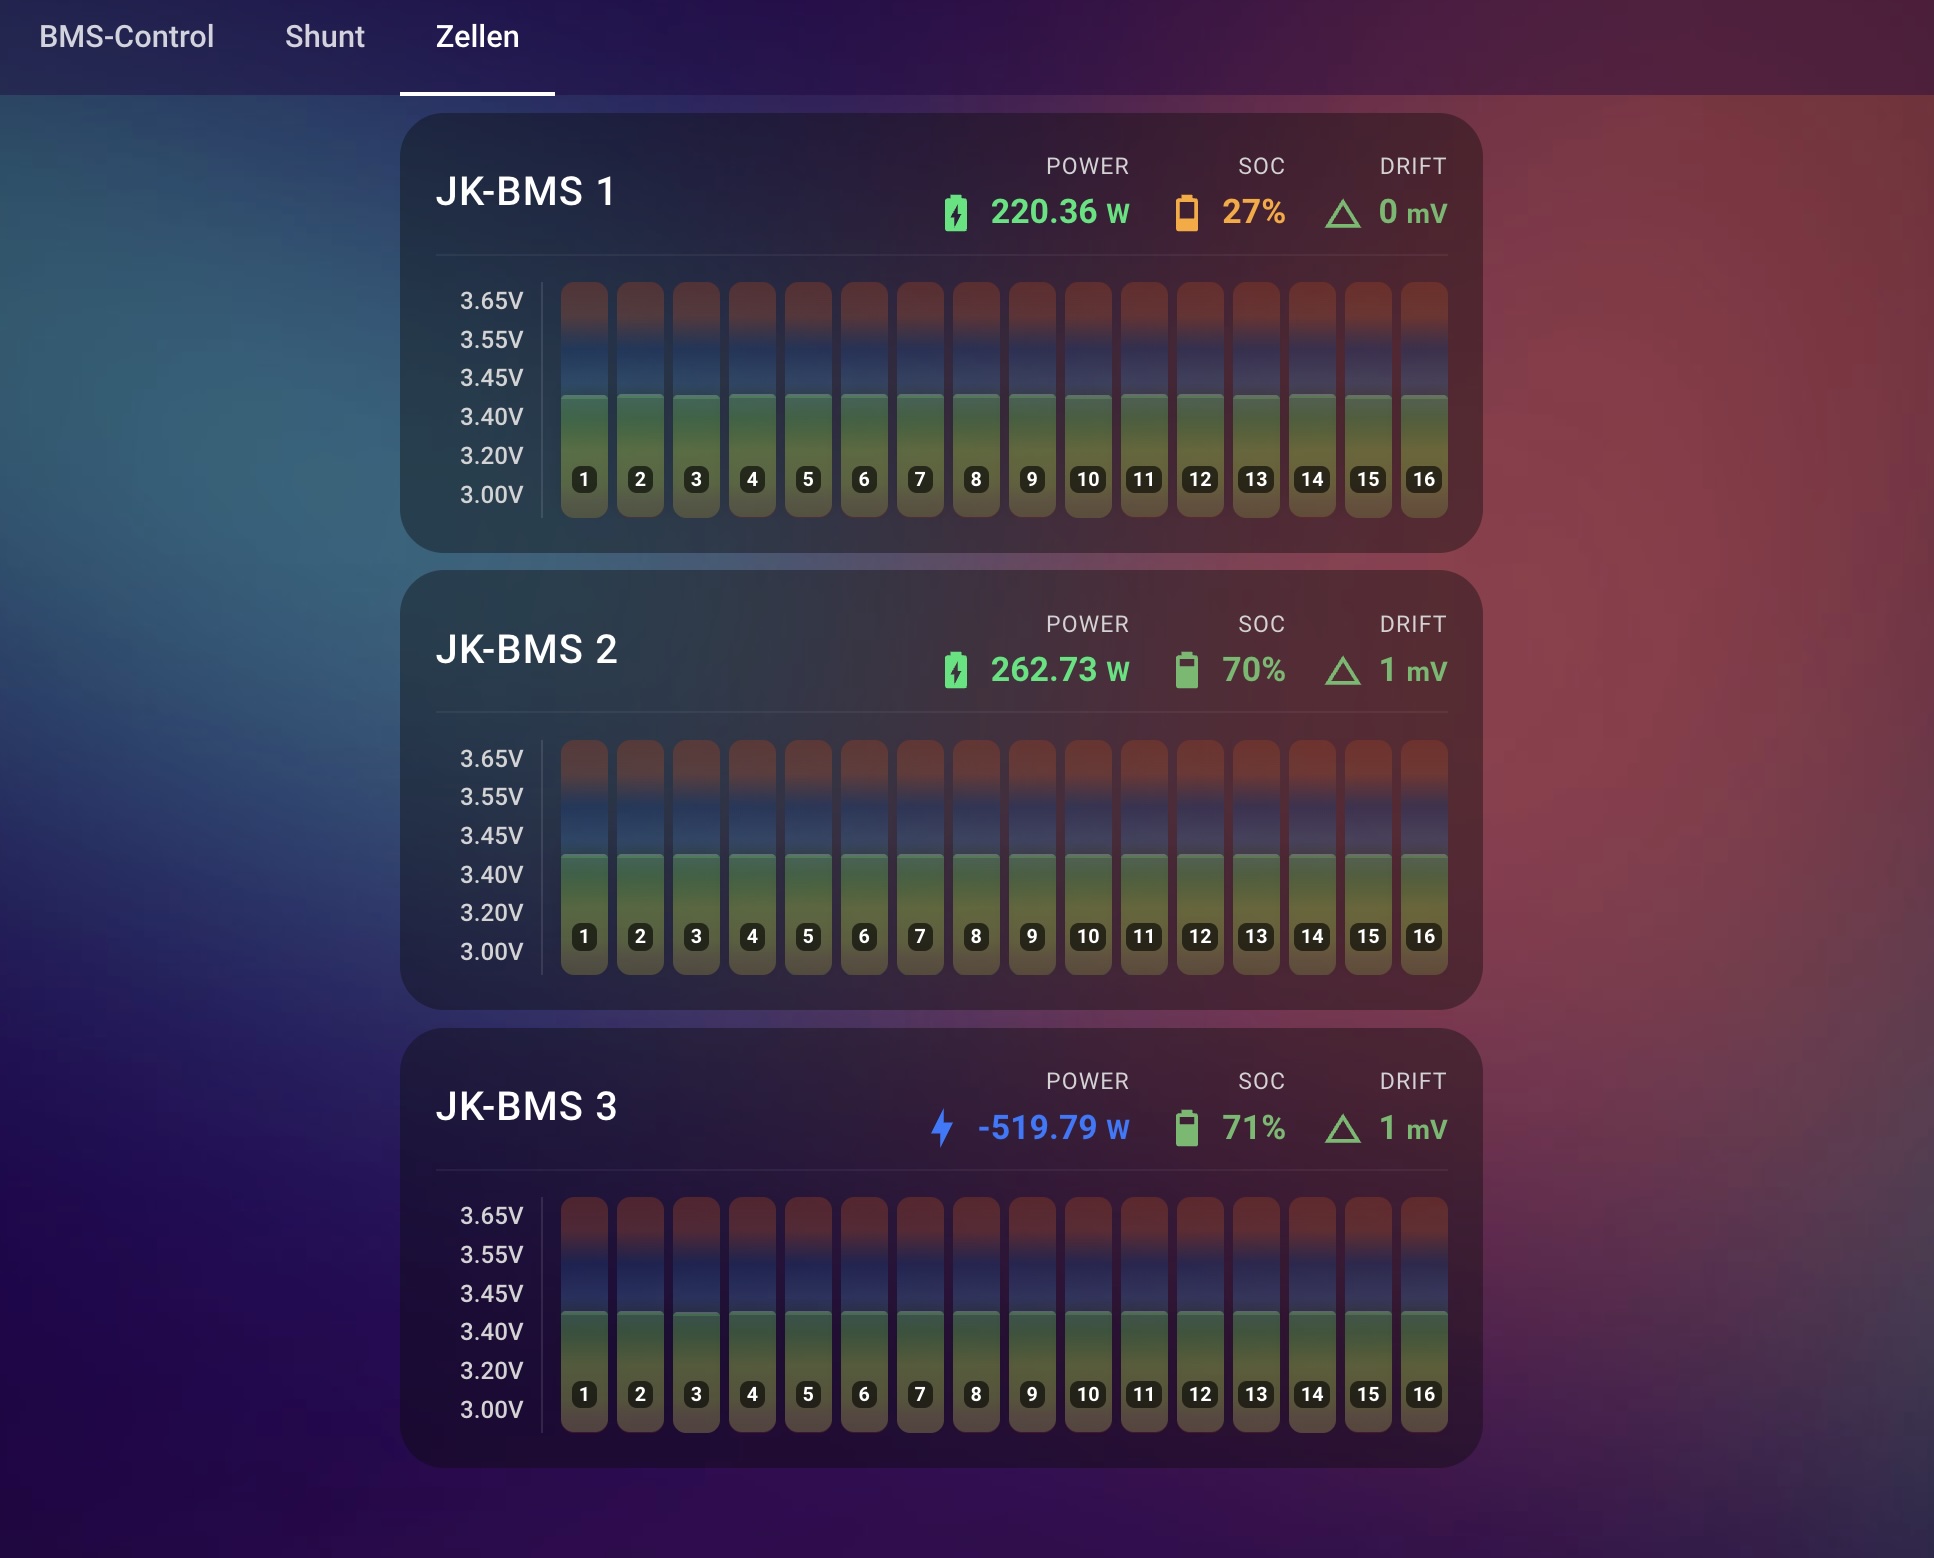The width and height of the screenshot is (1934, 1558).
Task: Click JK-BMS 2 drift triangle icon
Action: click(x=1342, y=671)
